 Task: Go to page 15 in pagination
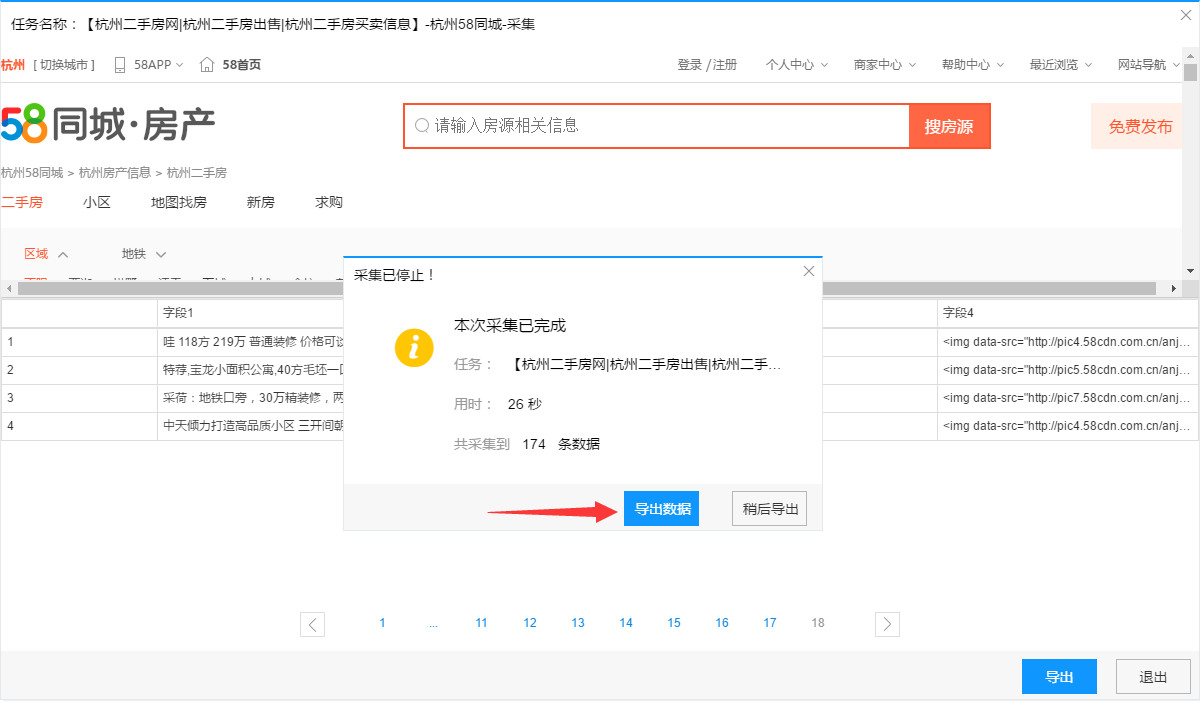click(674, 623)
